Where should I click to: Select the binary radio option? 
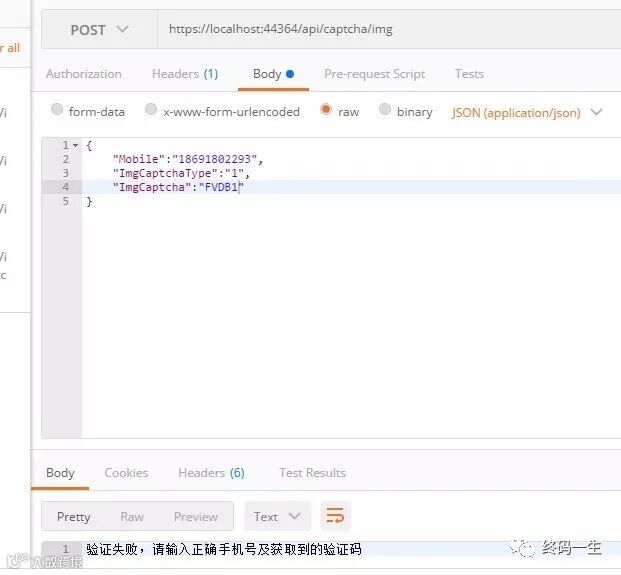tap(385, 109)
